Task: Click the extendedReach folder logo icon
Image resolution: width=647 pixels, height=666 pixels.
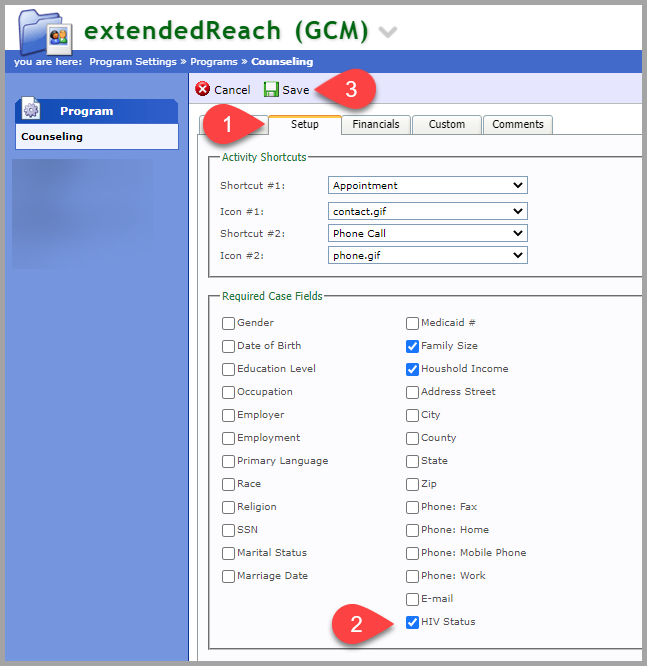Action: (45, 32)
